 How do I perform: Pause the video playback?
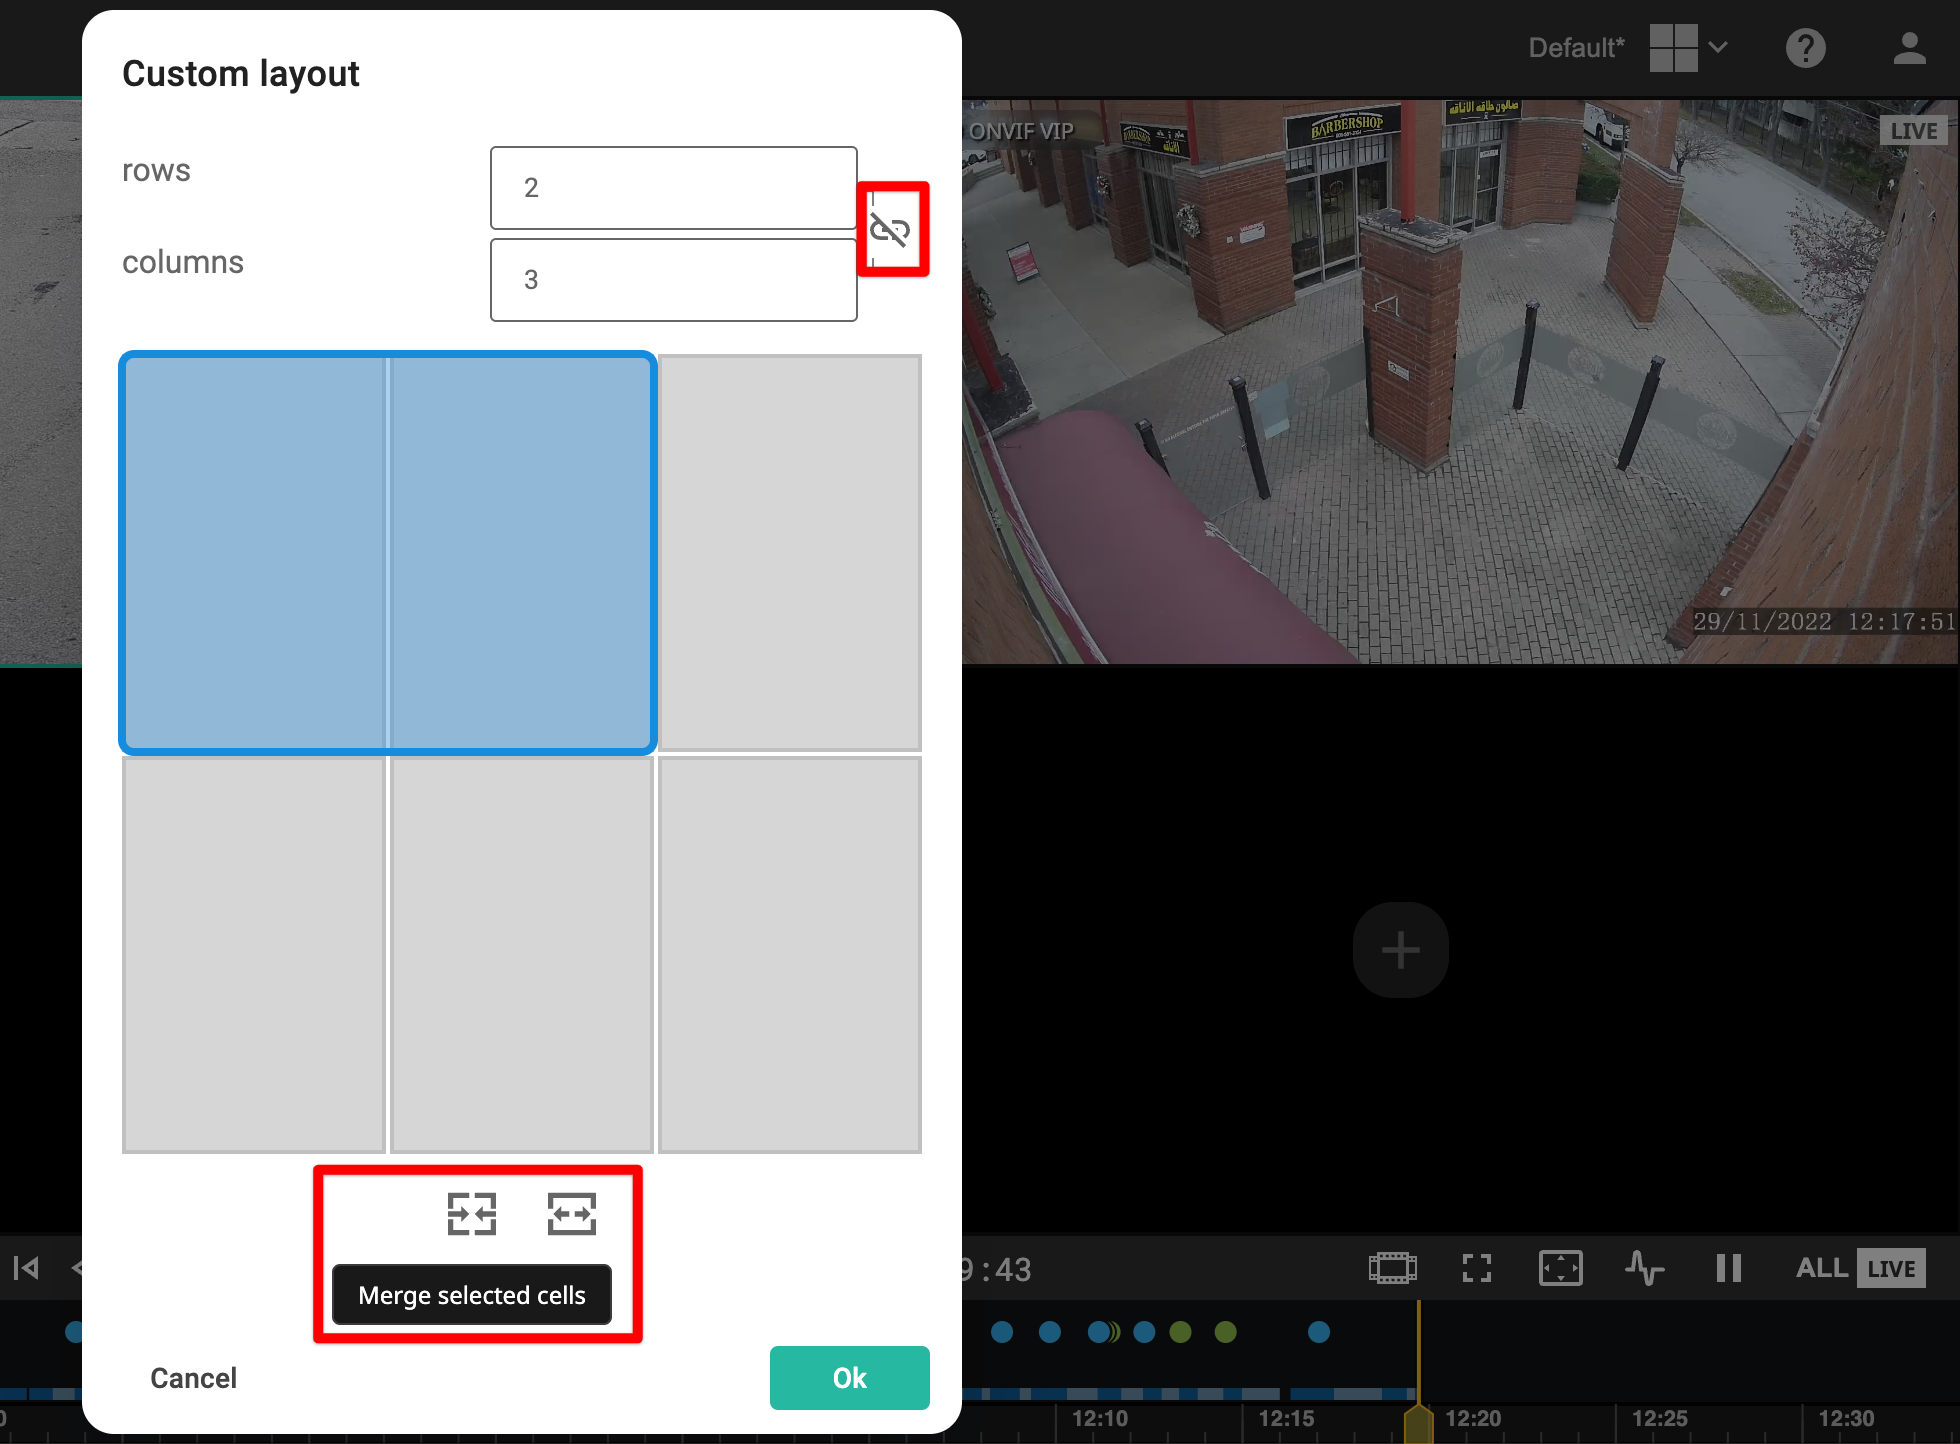click(x=1728, y=1268)
